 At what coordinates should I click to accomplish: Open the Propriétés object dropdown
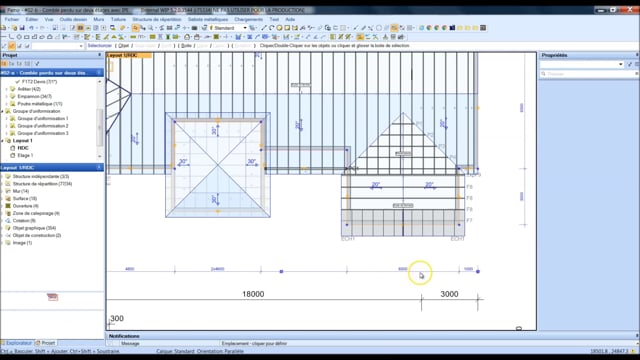[621, 64]
